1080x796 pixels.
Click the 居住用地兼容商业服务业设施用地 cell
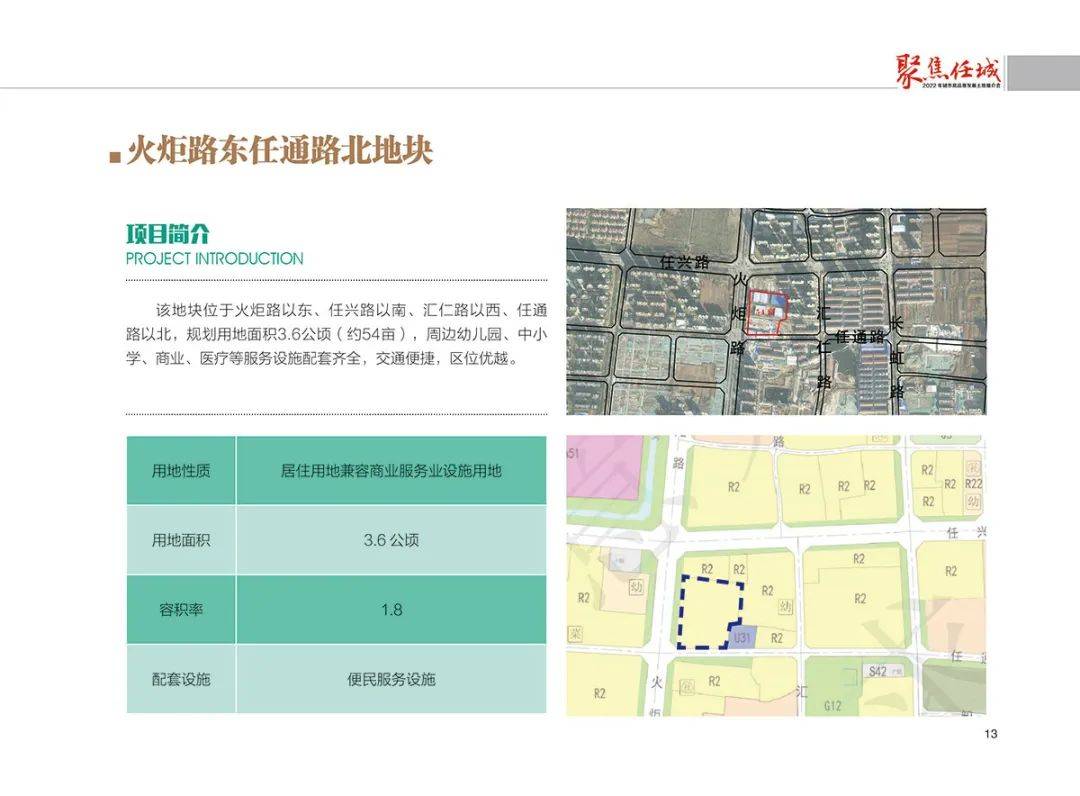(391, 470)
